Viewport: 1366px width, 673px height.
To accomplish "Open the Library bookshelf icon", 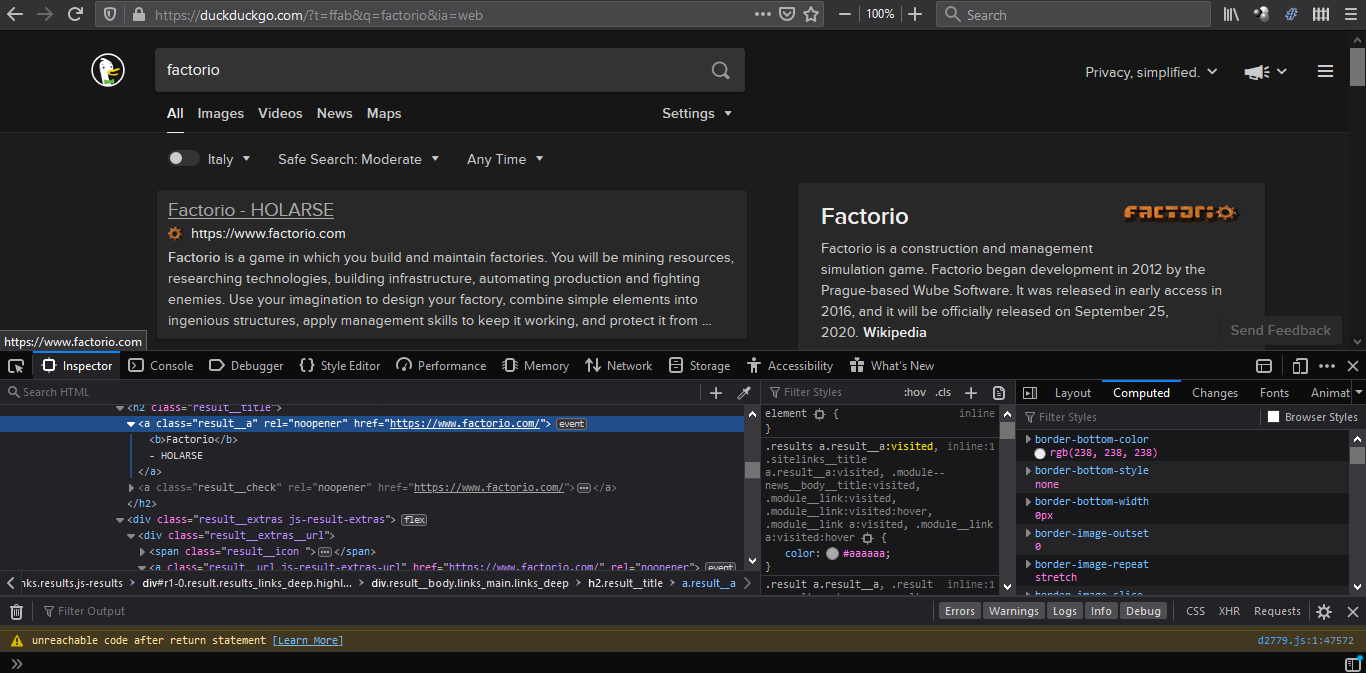I will (x=1231, y=14).
